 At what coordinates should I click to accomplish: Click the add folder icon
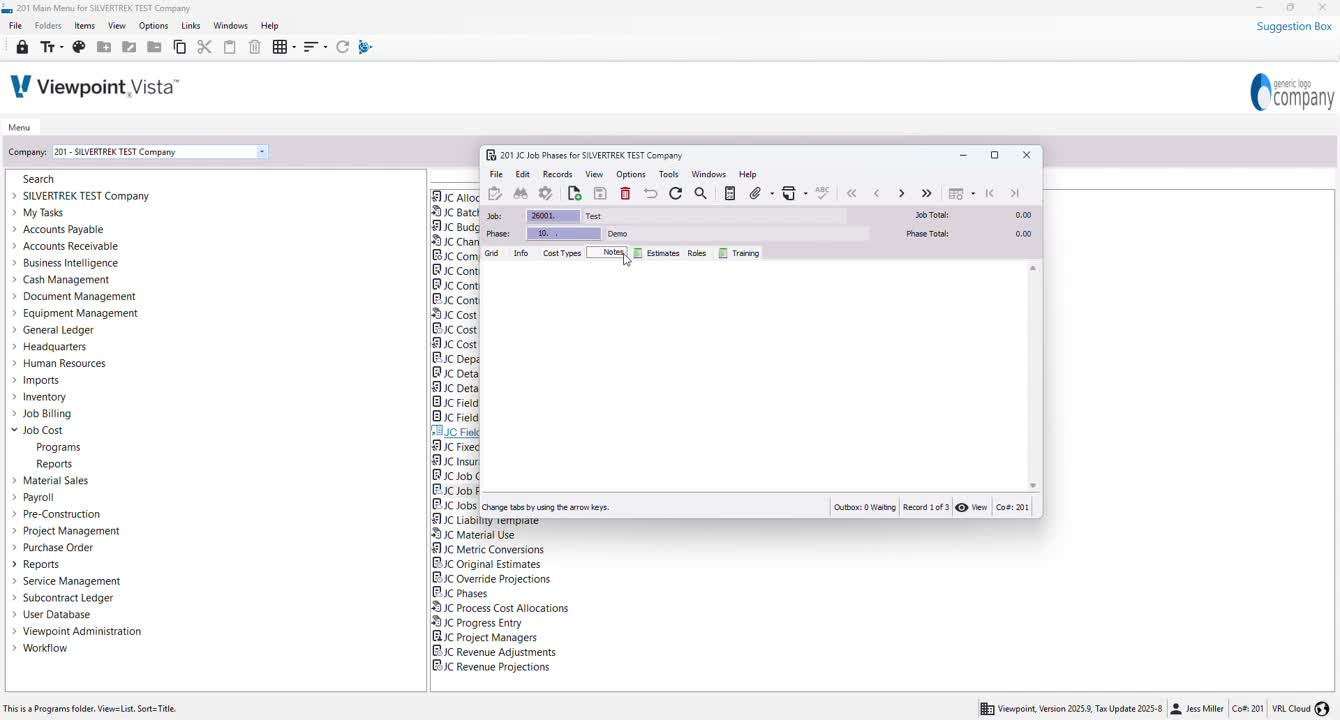(104, 47)
